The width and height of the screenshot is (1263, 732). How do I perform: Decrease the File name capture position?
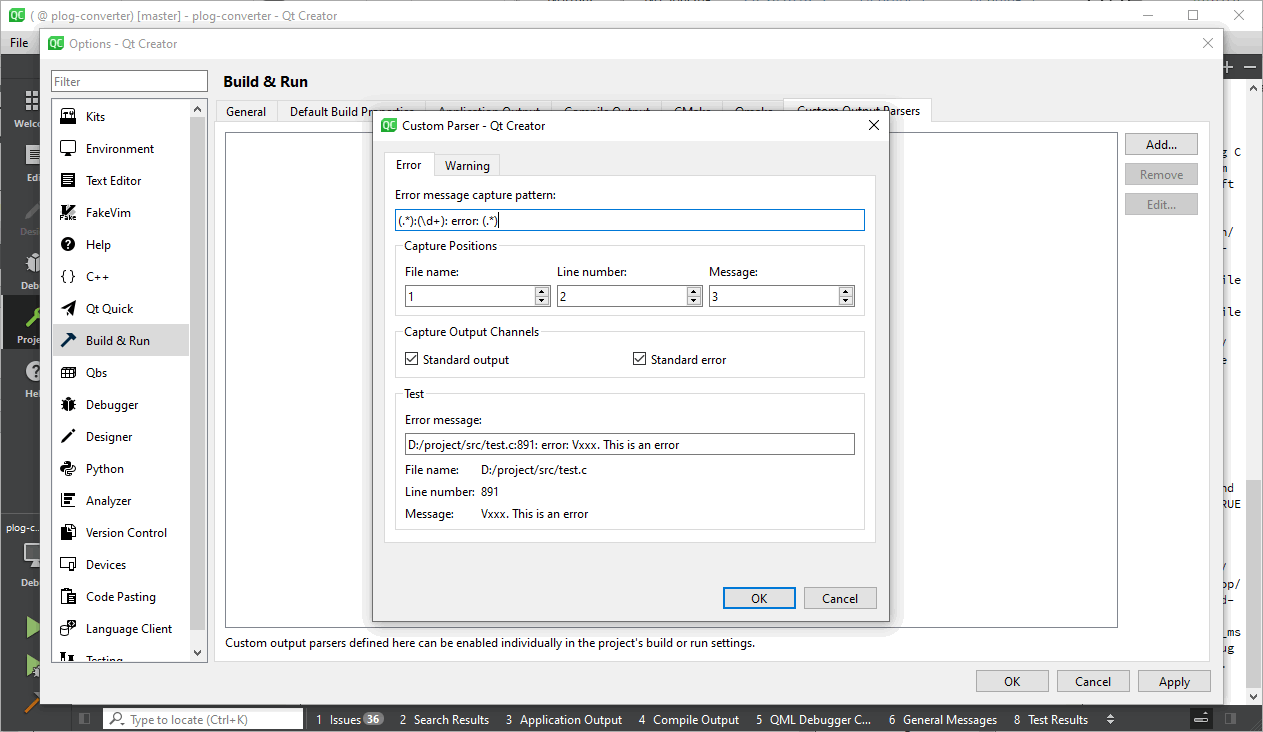pyautogui.click(x=542, y=301)
